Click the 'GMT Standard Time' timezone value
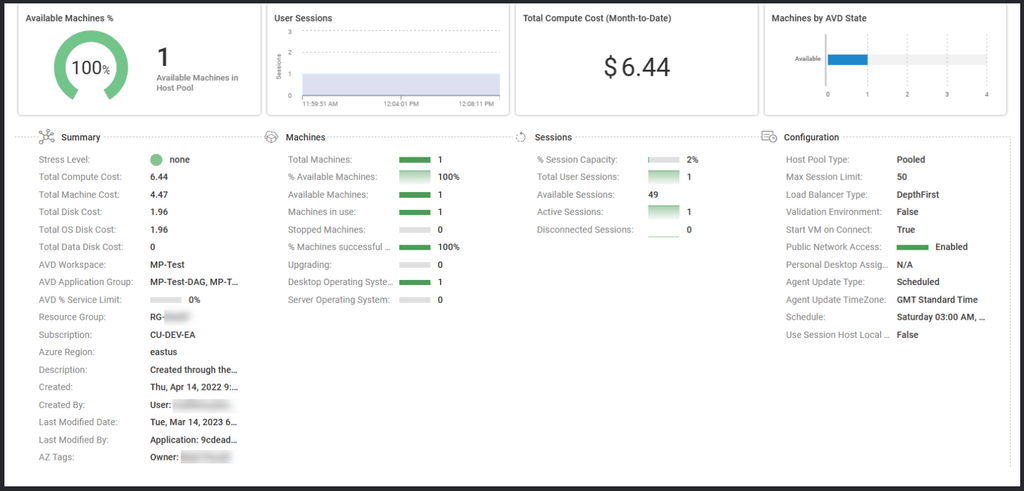This screenshot has height=491, width=1024. pos(937,300)
